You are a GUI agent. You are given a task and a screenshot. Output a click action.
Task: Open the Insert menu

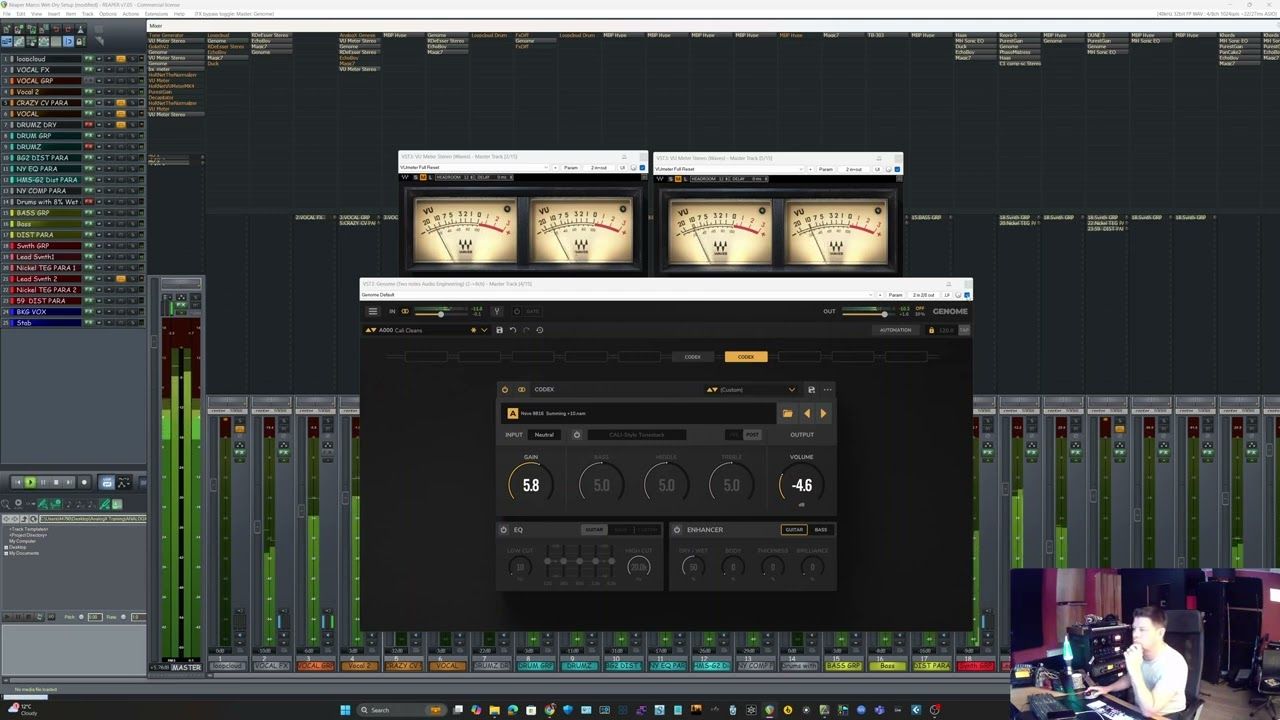coord(54,14)
